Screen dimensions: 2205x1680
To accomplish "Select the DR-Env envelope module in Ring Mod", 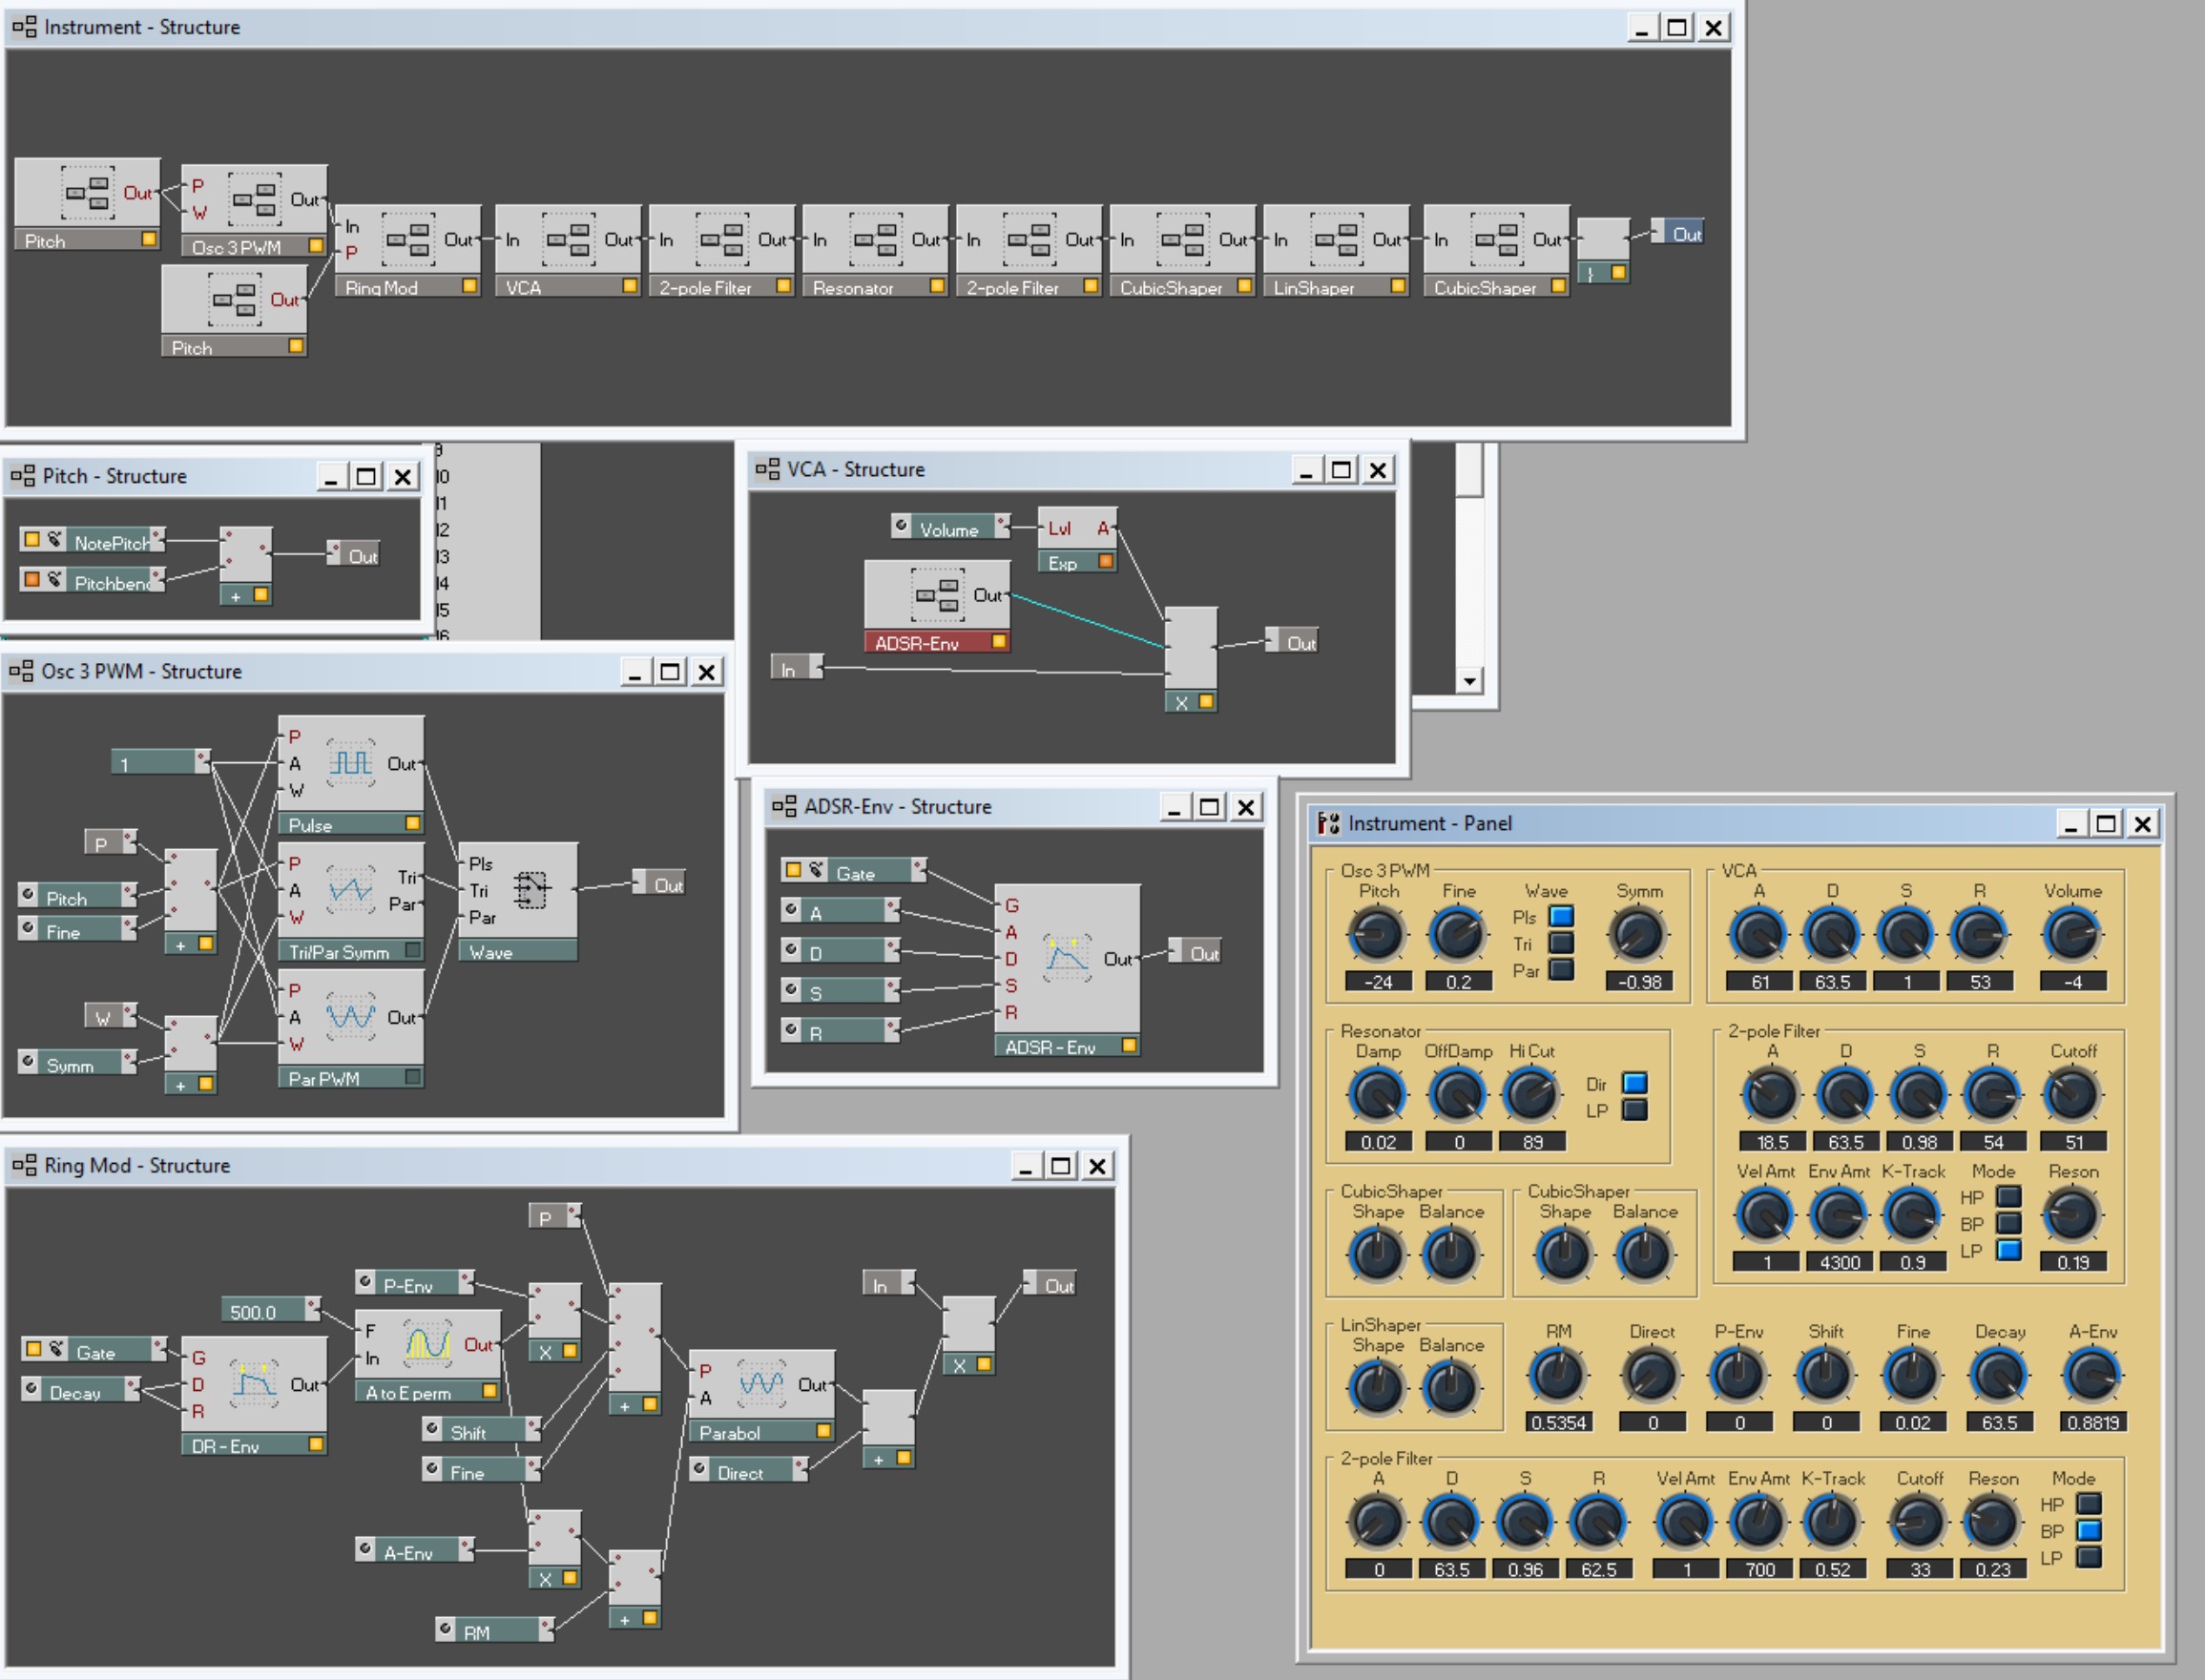I will pos(254,1396).
